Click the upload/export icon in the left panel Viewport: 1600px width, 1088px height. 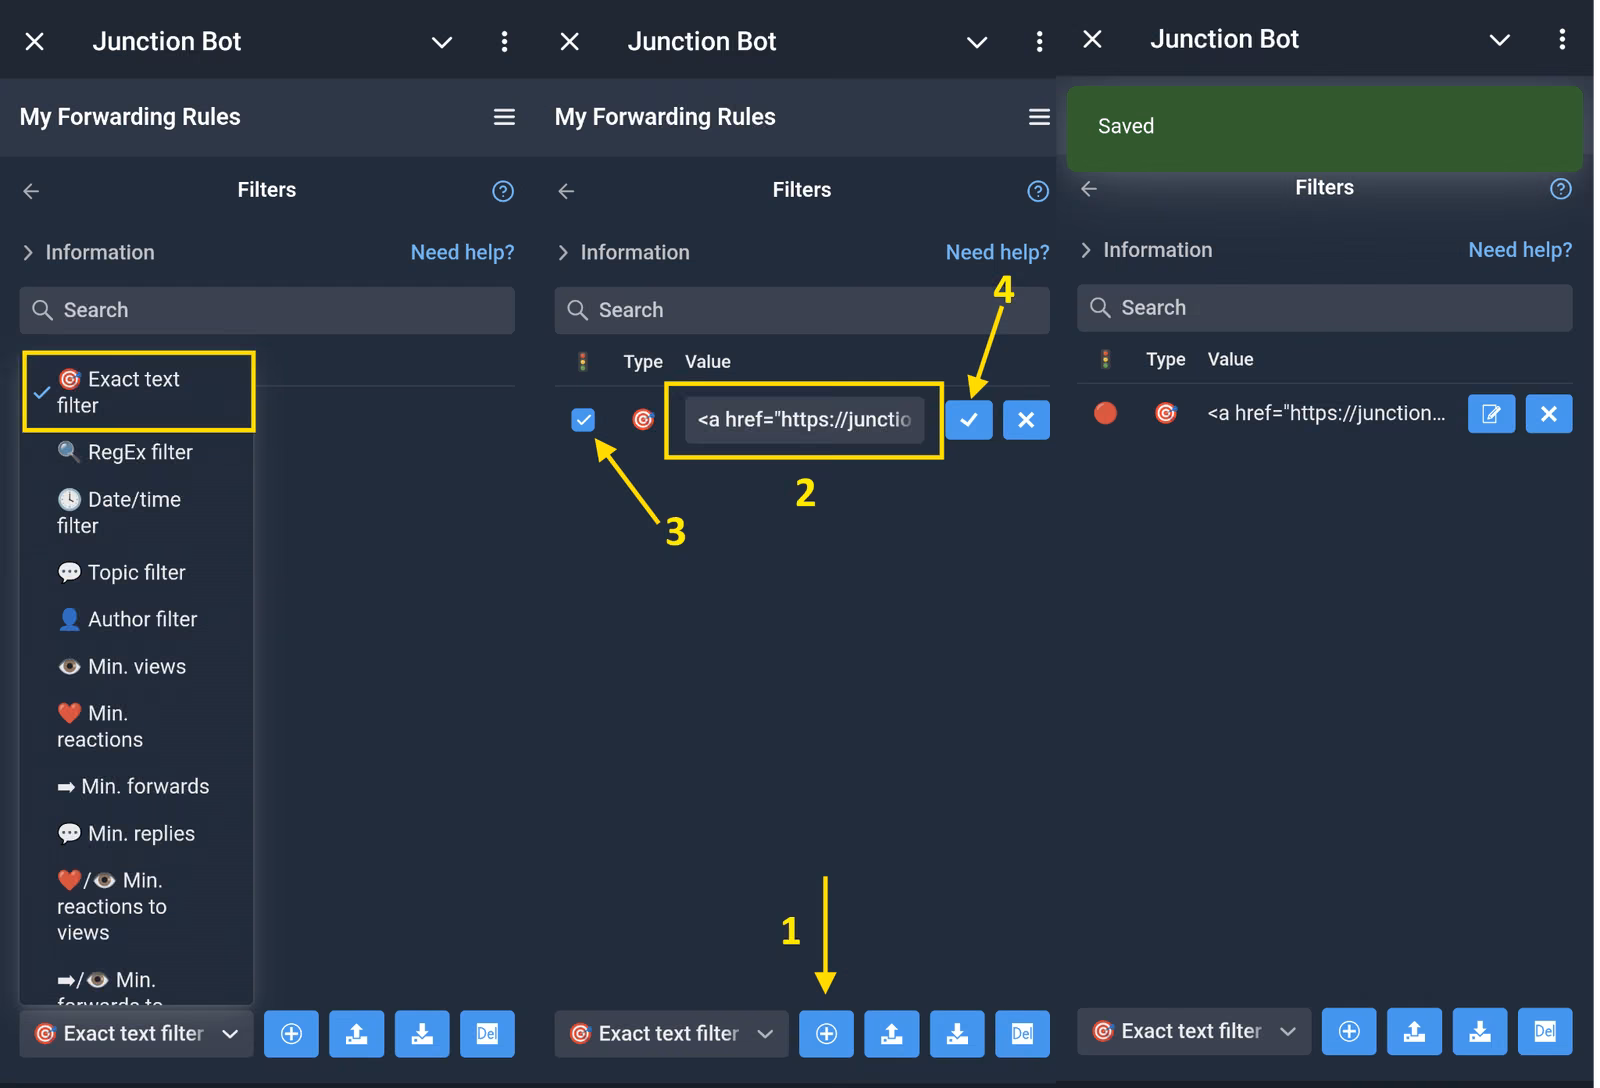click(x=357, y=1033)
